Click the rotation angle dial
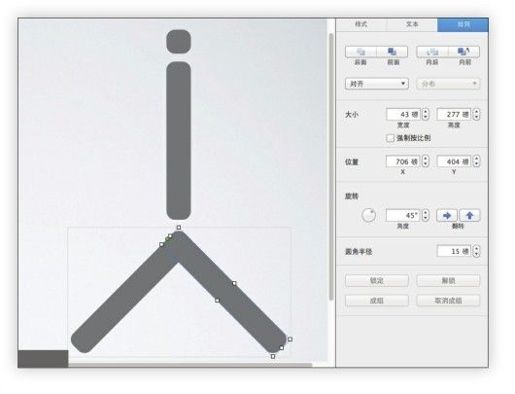The image size is (515, 394). [369, 215]
